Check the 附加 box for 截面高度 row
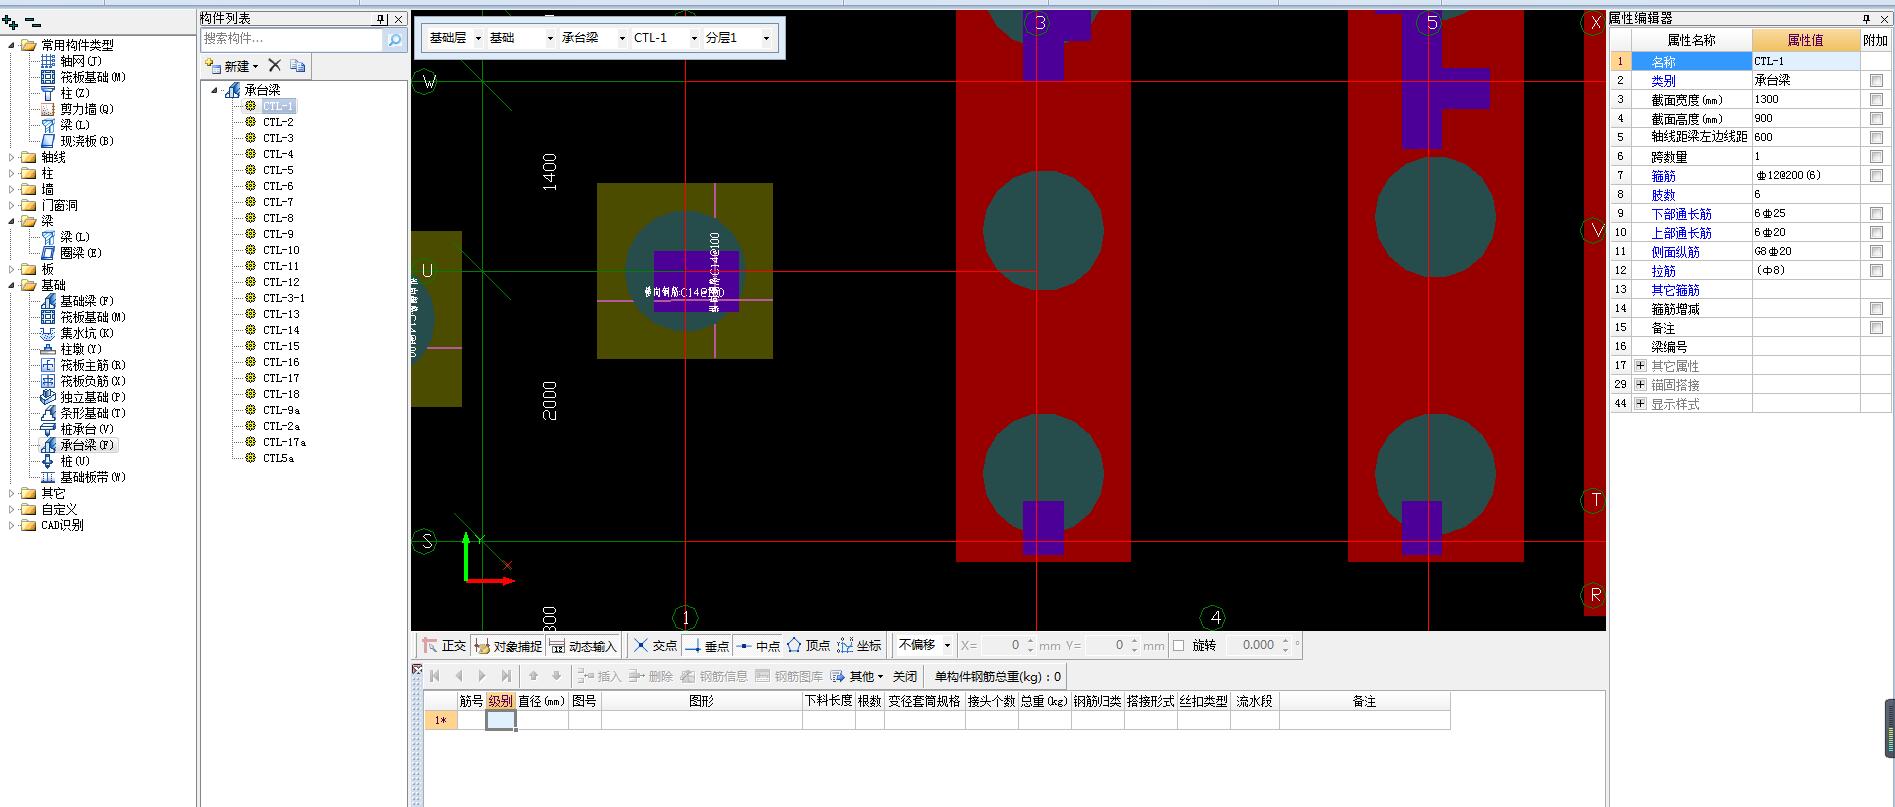The width and height of the screenshot is (1895, 807). click(x=1876, y=119)
